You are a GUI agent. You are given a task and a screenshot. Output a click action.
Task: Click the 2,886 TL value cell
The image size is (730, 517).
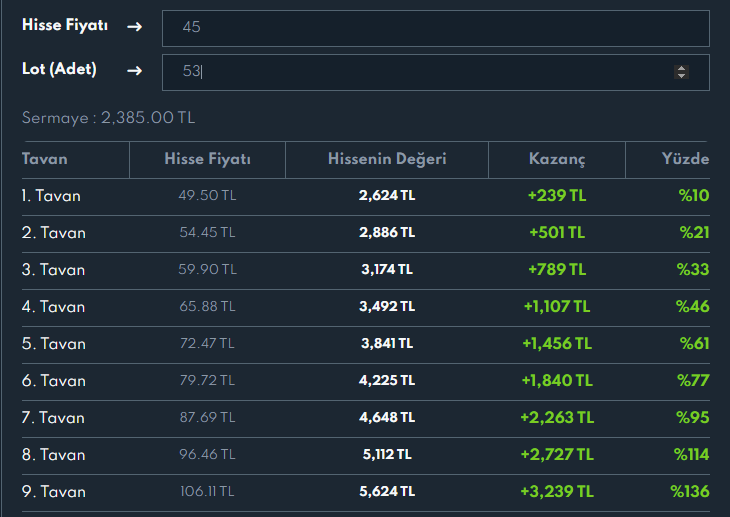coord(387,232)
